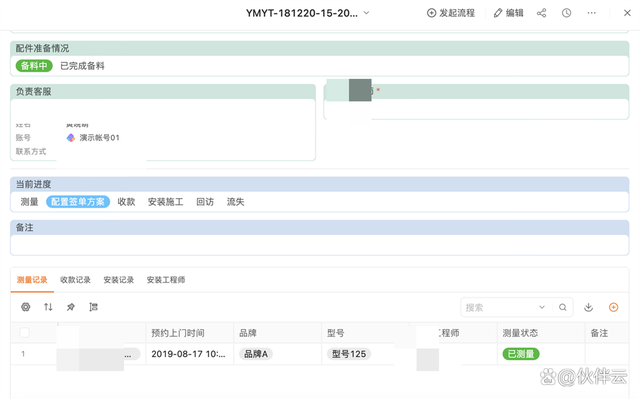
Task: Toggle the select-all checkbox in table header
Action: [x=24, y=332]
